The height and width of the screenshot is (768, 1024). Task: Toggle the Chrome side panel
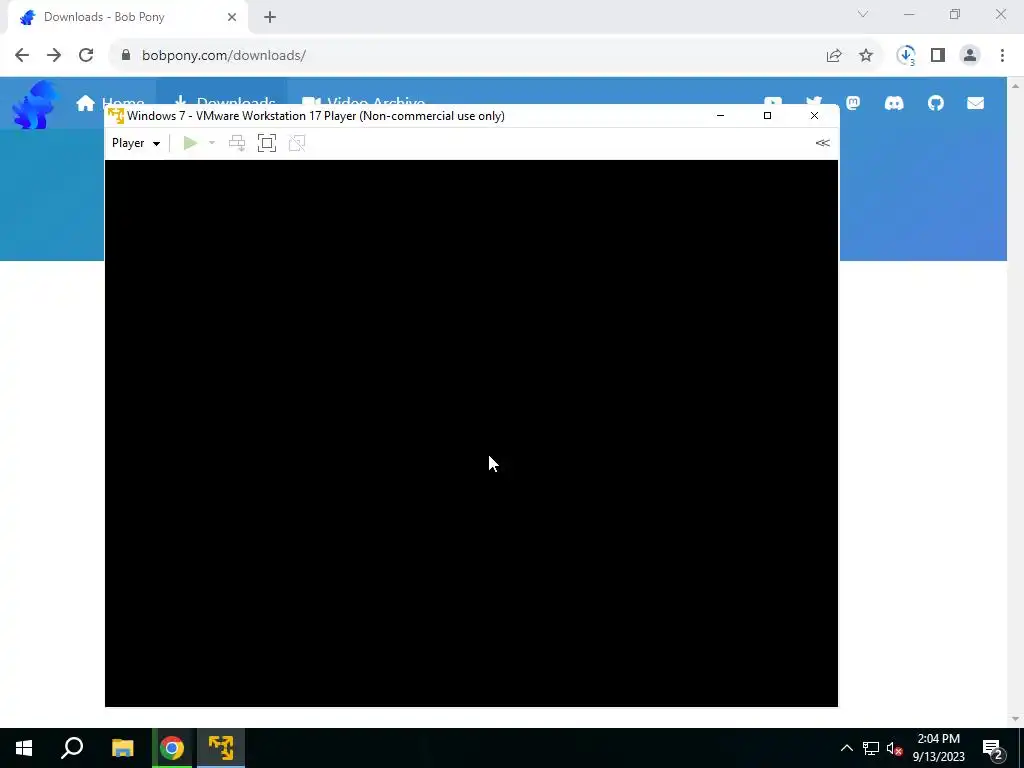(x=938, y=56)
